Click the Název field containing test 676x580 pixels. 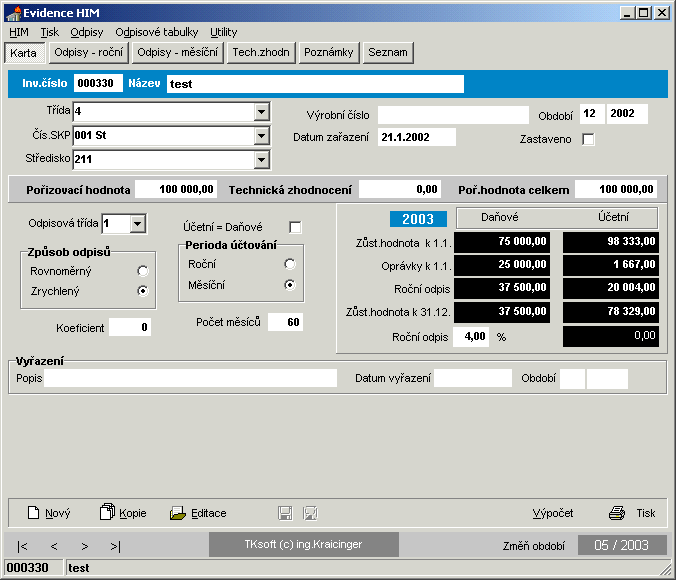316,84
